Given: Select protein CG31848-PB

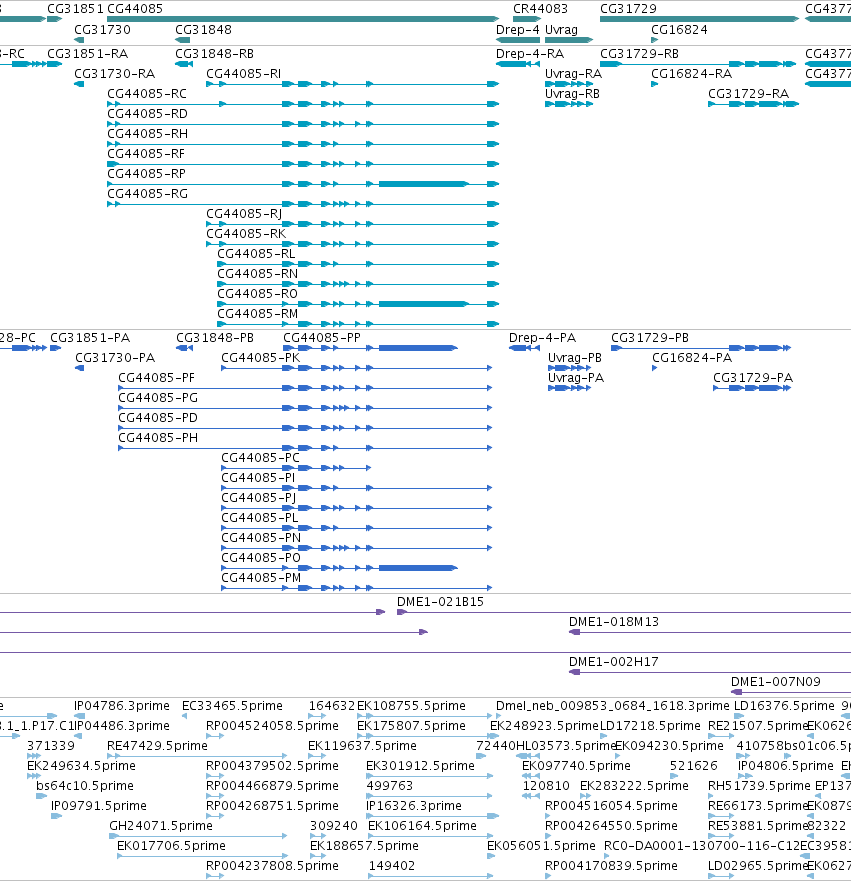Looking at the screenshot, I should pos(215,338).
